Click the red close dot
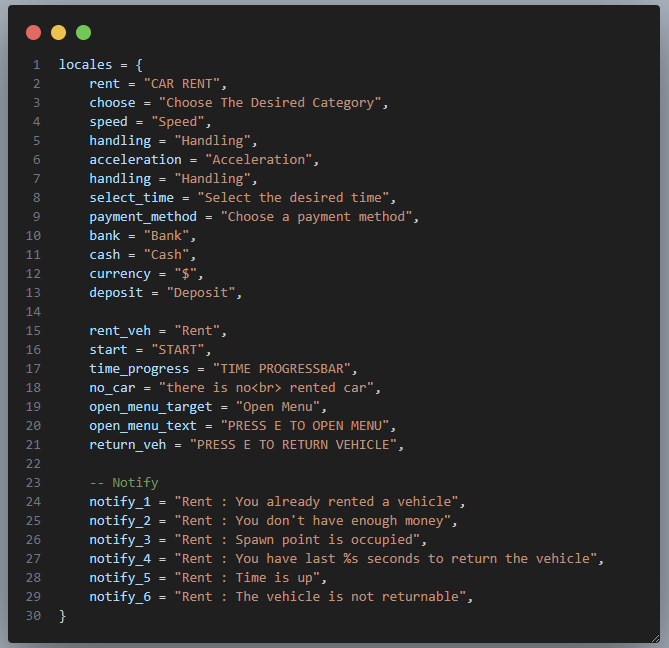The height and width of the screenshot is (648, 669). (33, 33)
